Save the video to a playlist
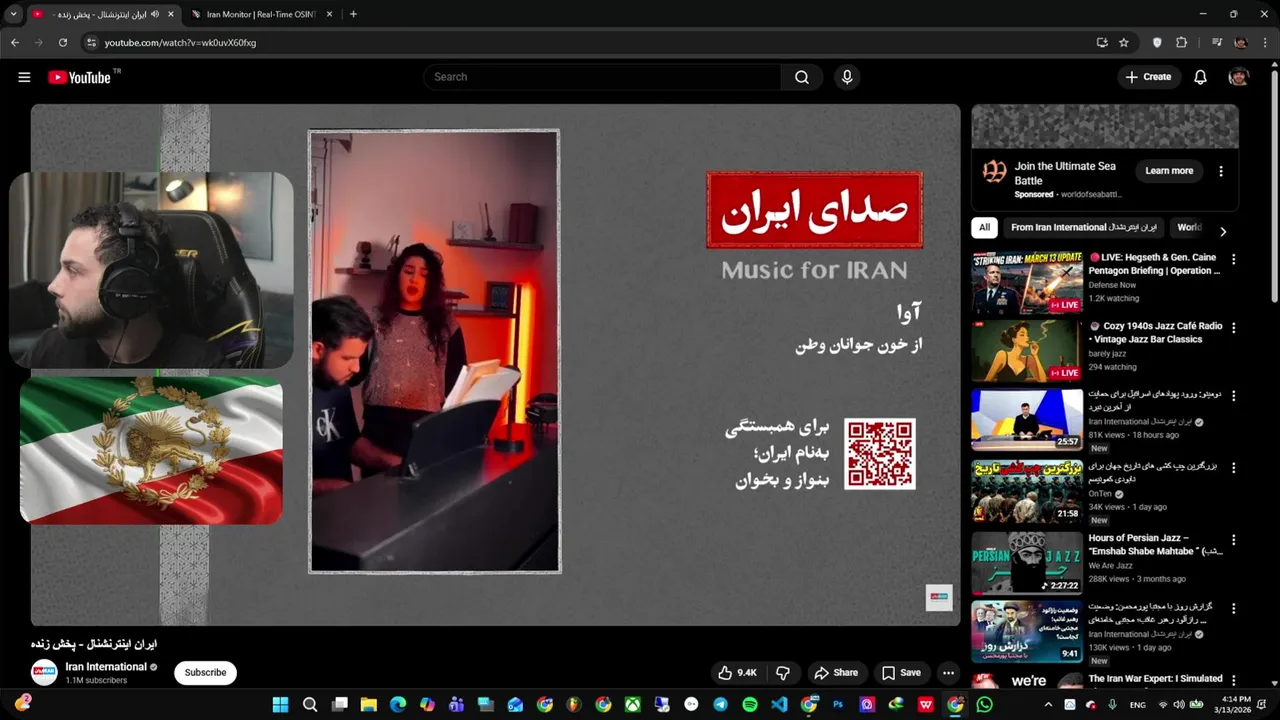The width and height of the screenshot is (1280, 720). 901,673
